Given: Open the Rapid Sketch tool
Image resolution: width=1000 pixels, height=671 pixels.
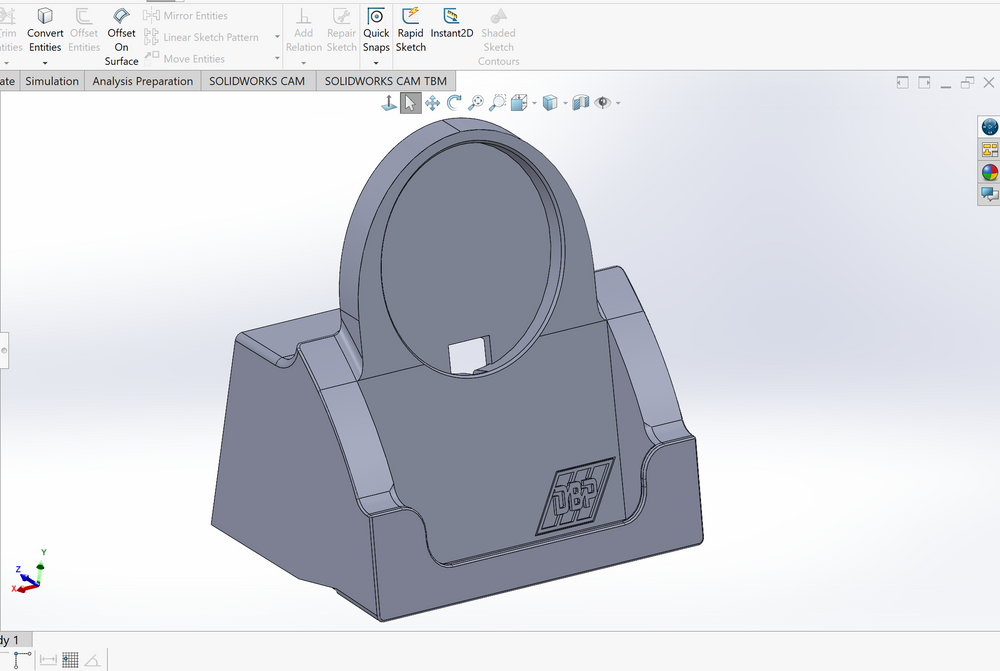Looking at the screenshot, I should 410,29.
